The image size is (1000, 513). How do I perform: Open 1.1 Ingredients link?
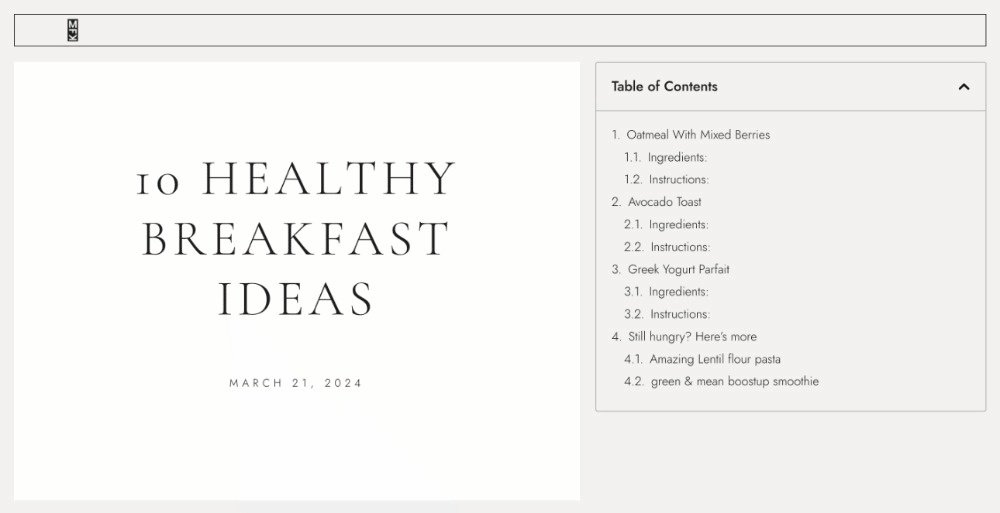(x=677, y=157)
